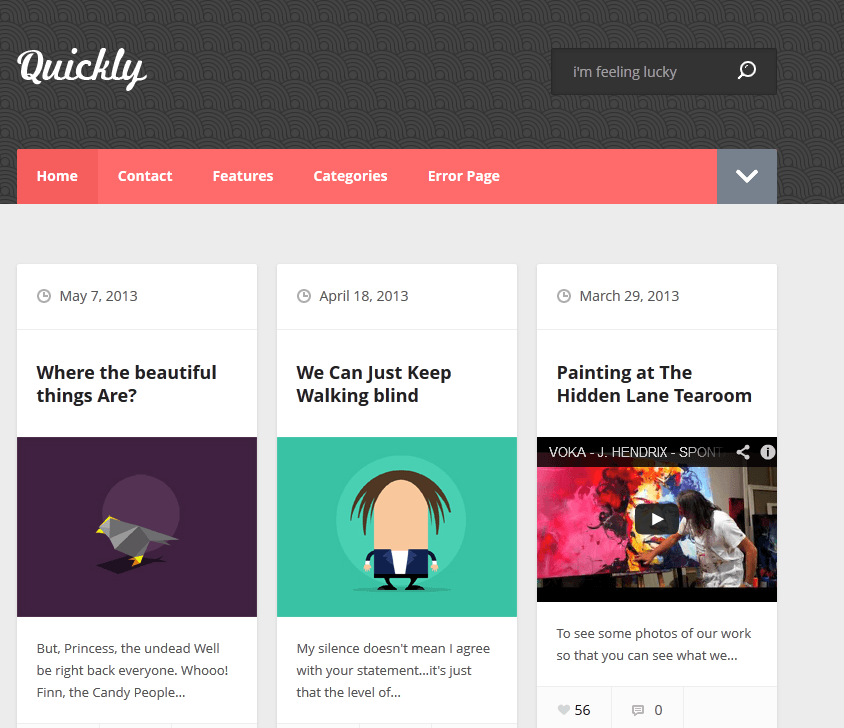Click the clock icon beside April 18, 2013

coord(304,296)
